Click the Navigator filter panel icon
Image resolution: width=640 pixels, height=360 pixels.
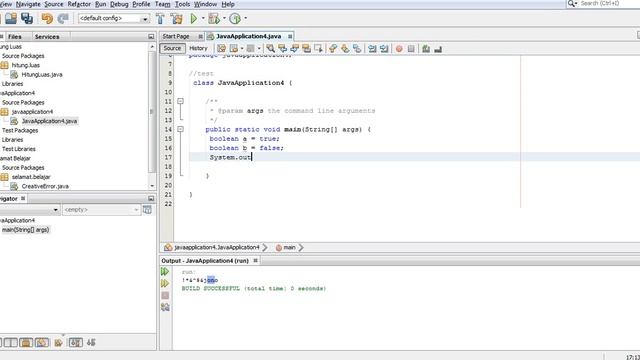pos(147,210)
